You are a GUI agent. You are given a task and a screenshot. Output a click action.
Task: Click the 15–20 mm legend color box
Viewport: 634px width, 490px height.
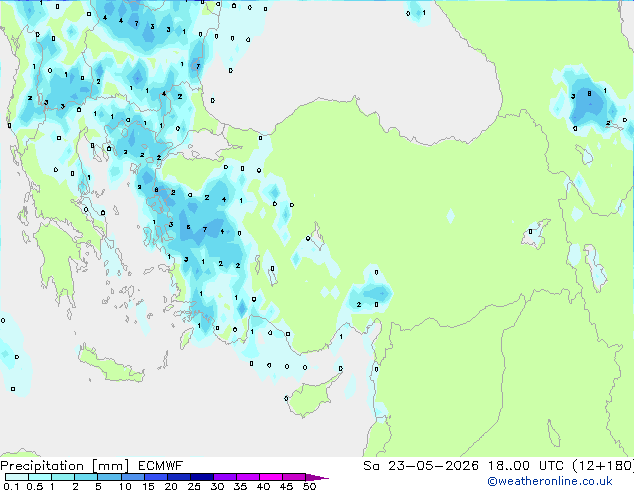pos(156,477)
